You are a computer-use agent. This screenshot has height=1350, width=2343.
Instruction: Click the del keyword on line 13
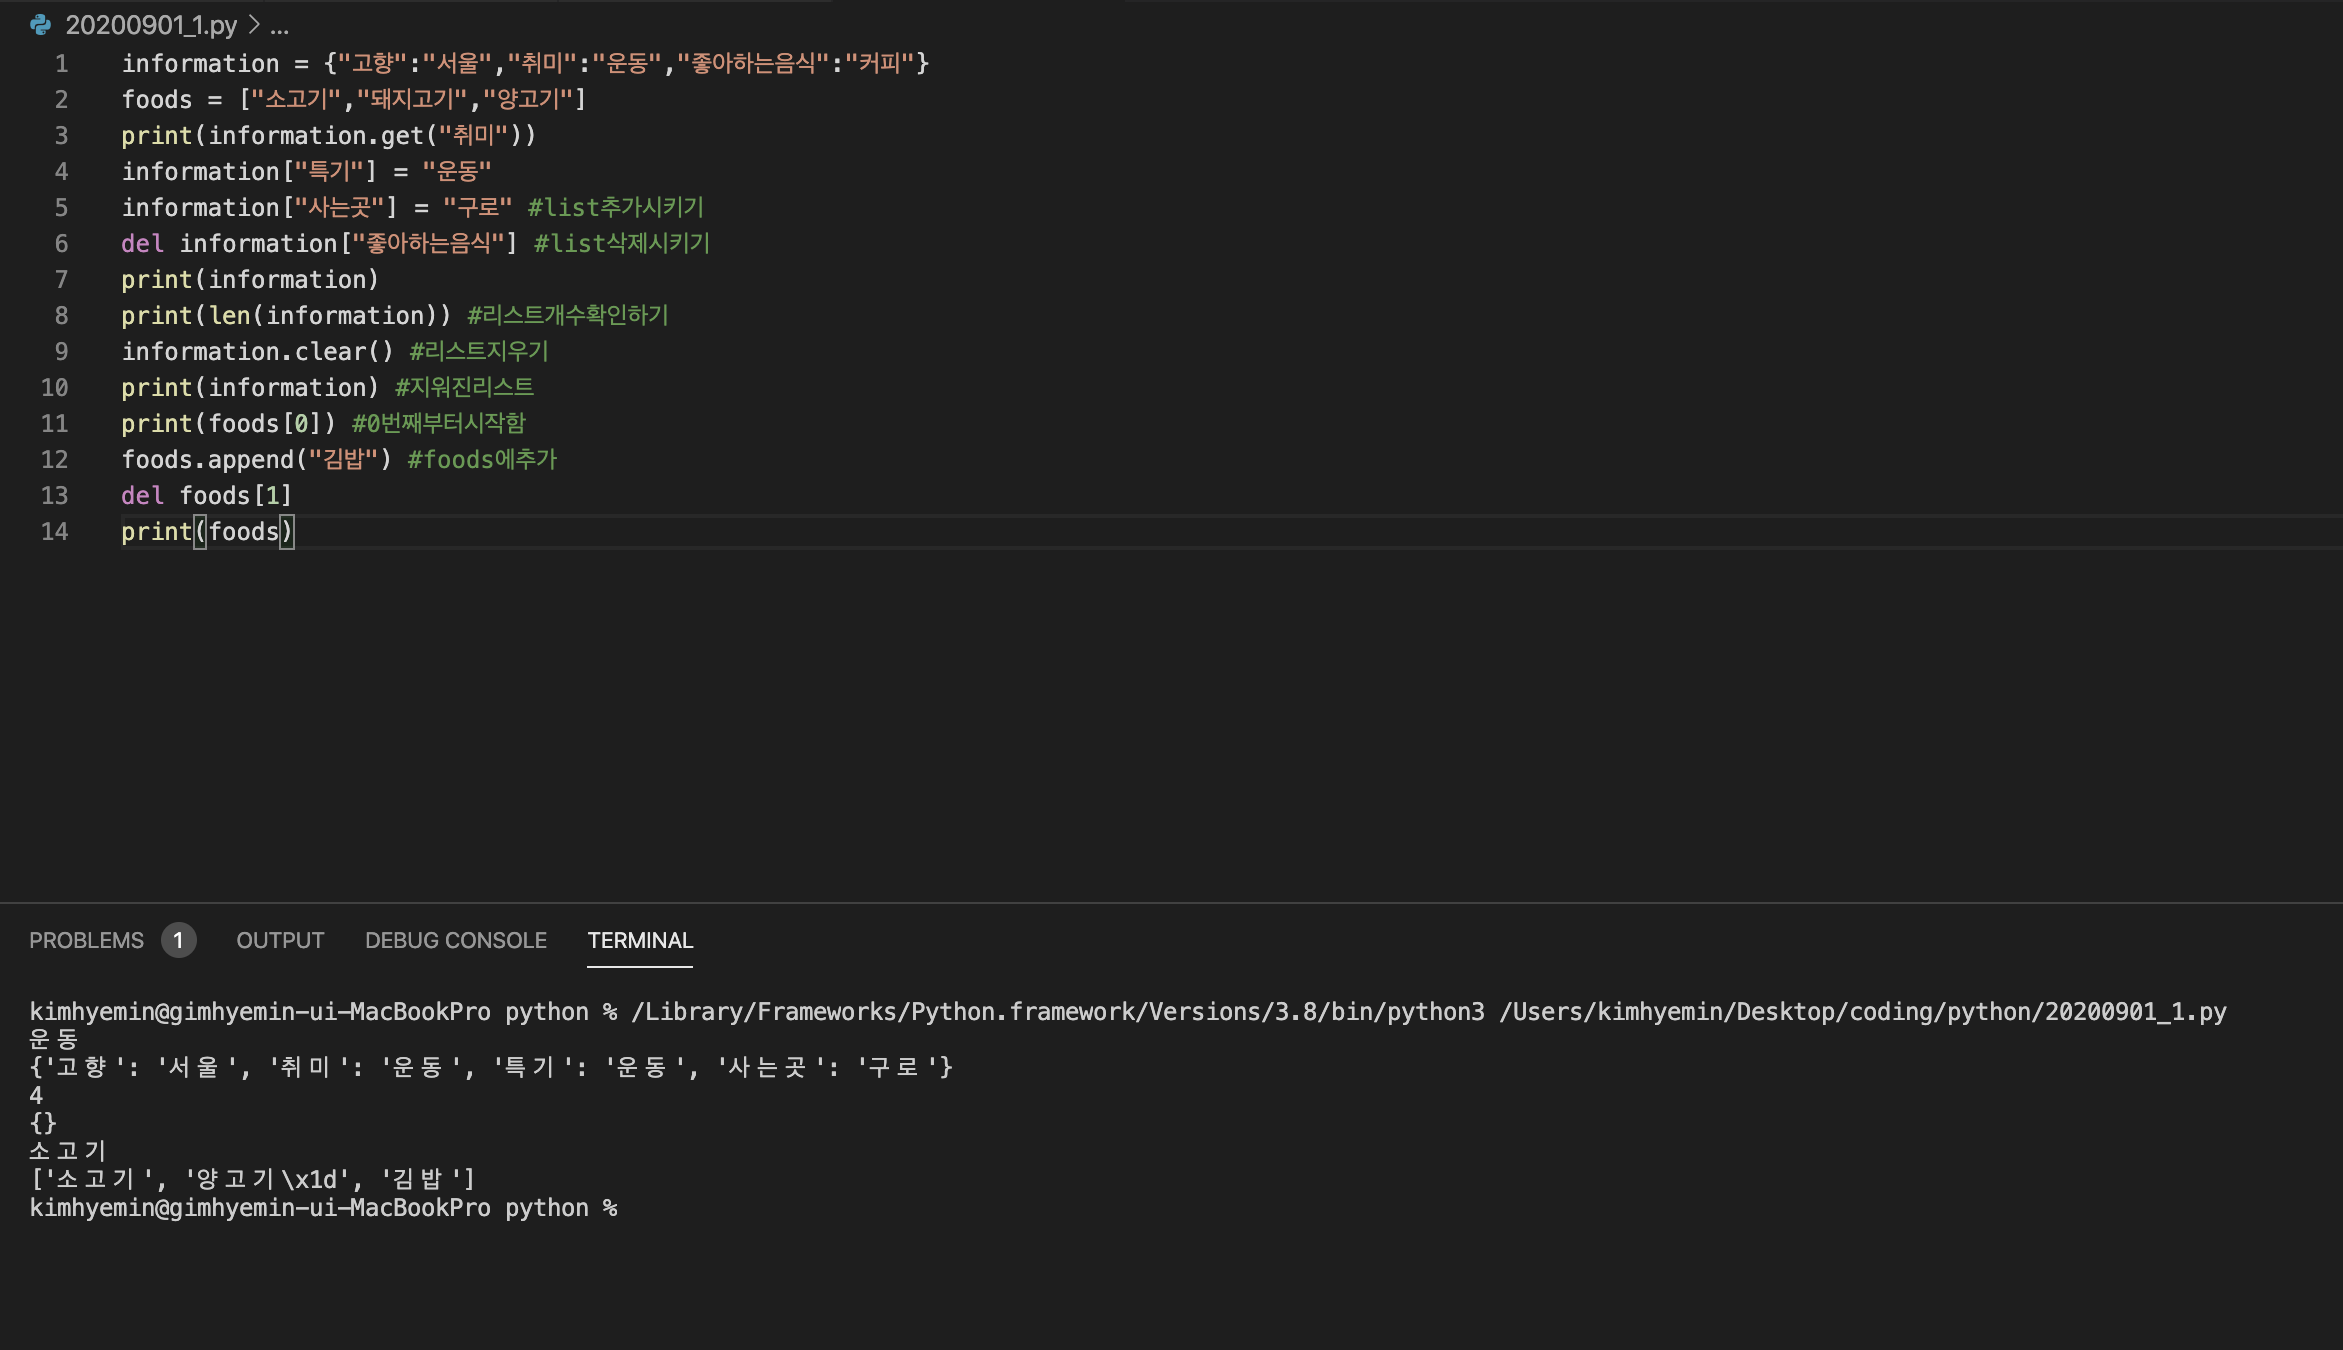tap(142, 496)
